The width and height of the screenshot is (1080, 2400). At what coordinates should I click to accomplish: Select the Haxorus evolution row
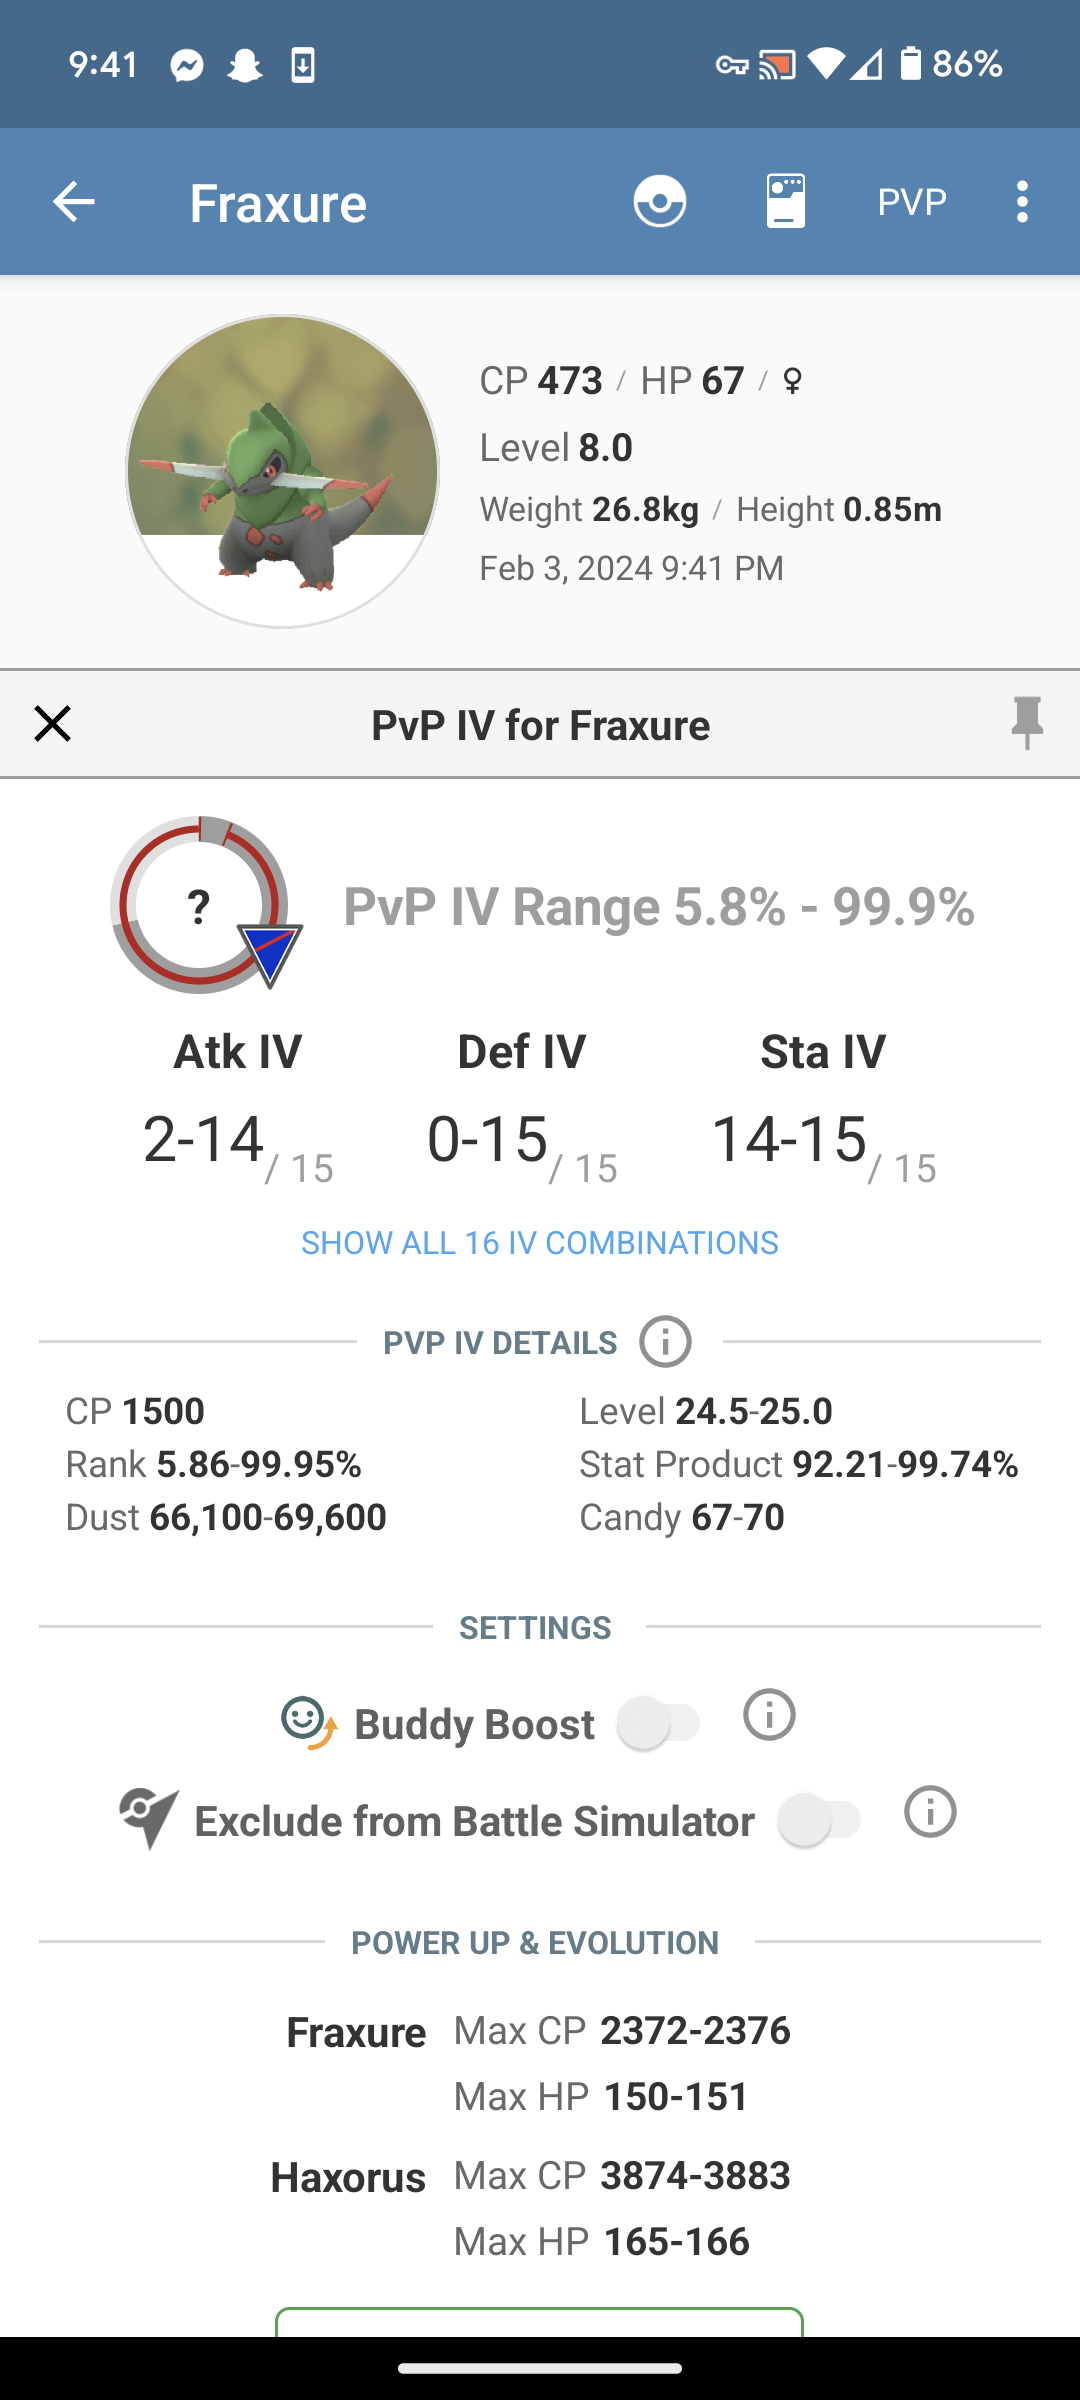pyautogui.click(x=348, y=2178)
